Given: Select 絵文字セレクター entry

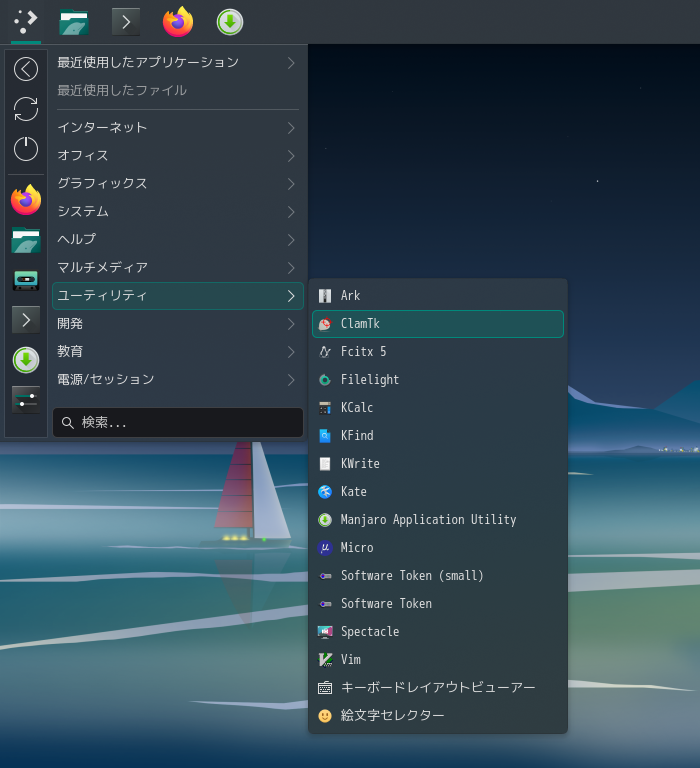Looking at the screenshot, I should click(x=392, y=716).
